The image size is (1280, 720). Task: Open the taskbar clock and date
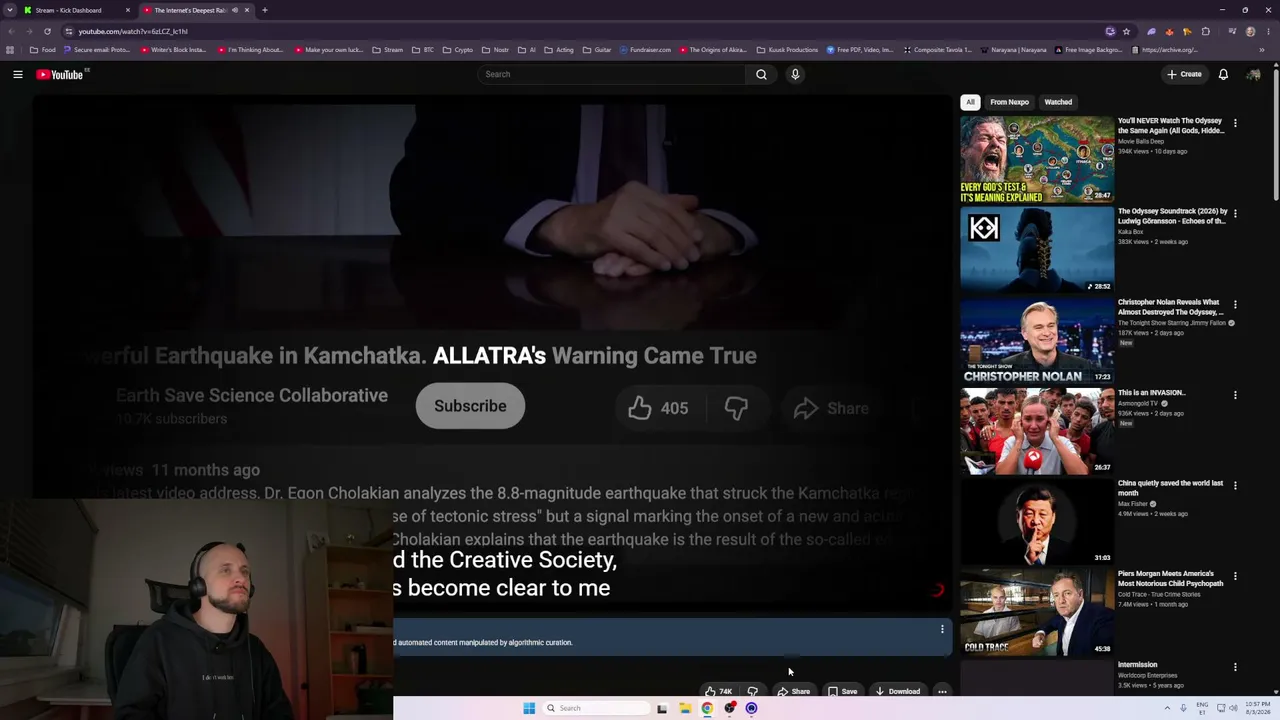click(1257, 708)
